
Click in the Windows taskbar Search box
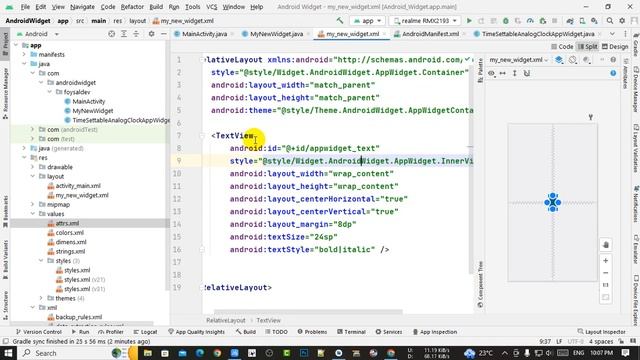point(63,353)
